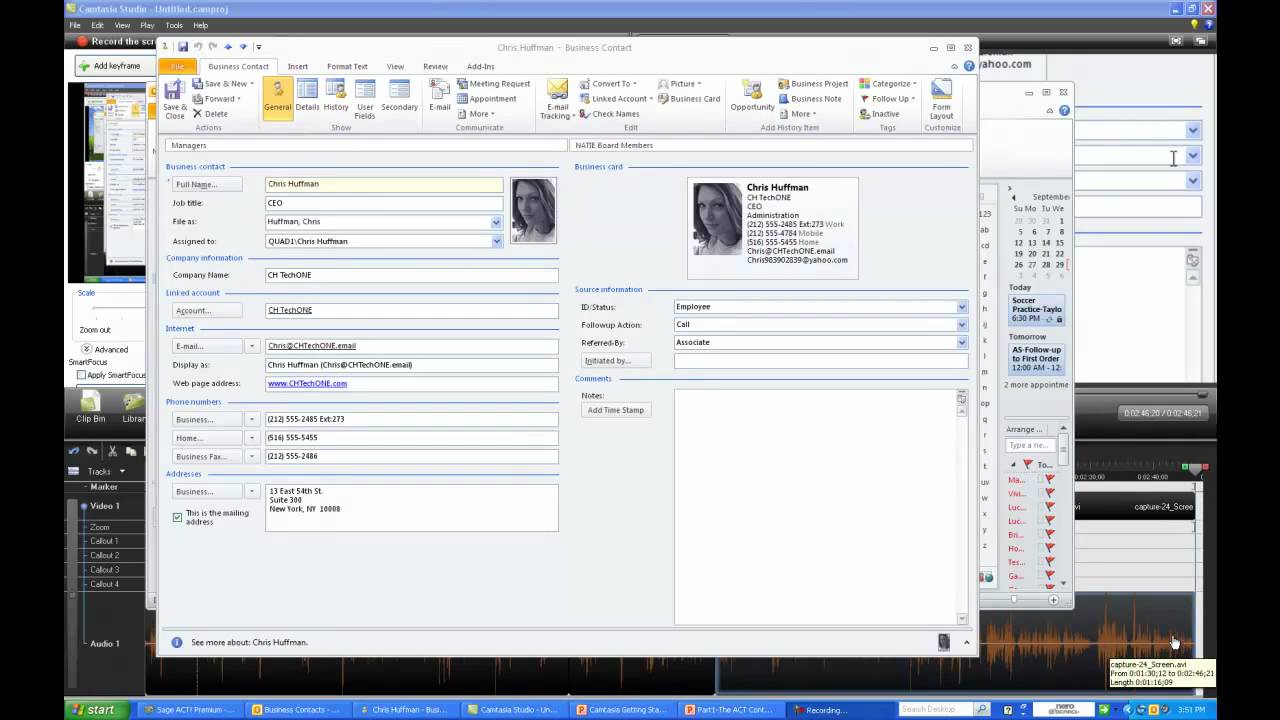Create an Appointment from ribbon
Image resolution: width=1280 pixels, height=720 pixels.
coord(487,99)
